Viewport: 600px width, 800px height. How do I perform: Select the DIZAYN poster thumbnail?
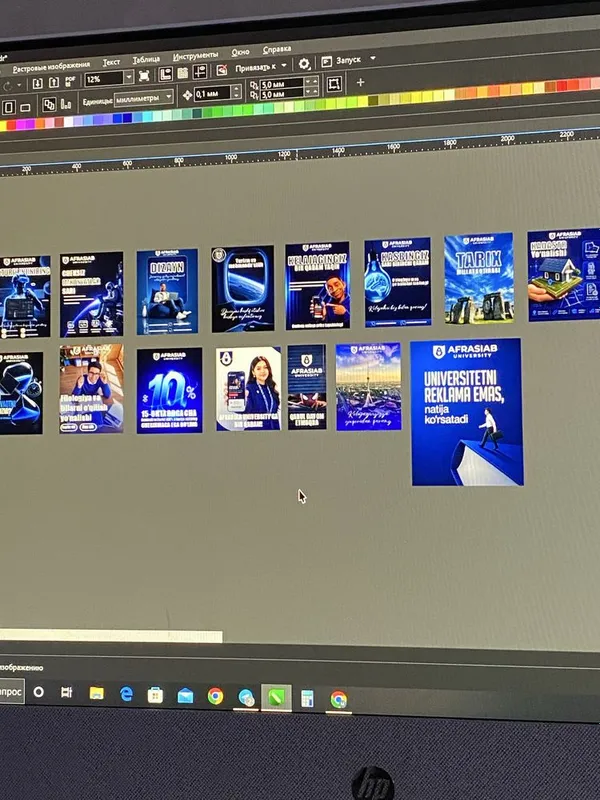pos(167,291)
